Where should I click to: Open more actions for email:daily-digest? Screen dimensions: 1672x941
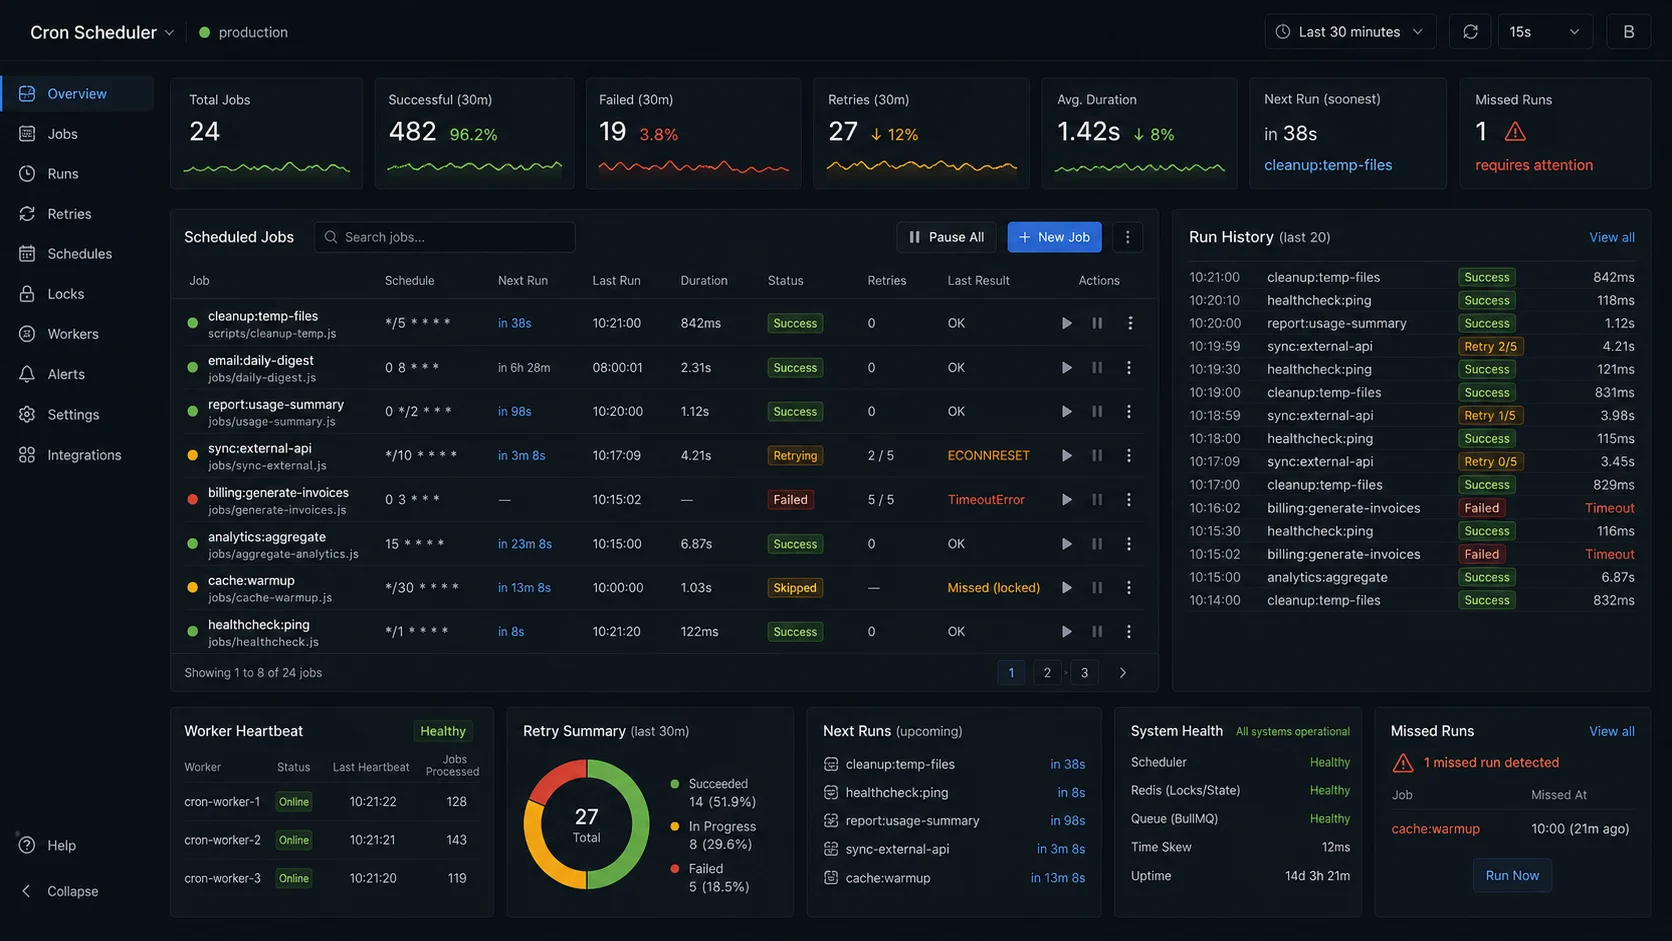click(1129, 368)
